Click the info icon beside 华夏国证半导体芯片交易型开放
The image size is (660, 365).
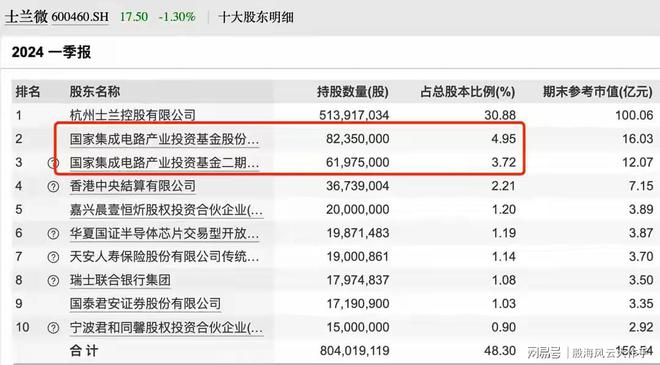coord(53,233)
